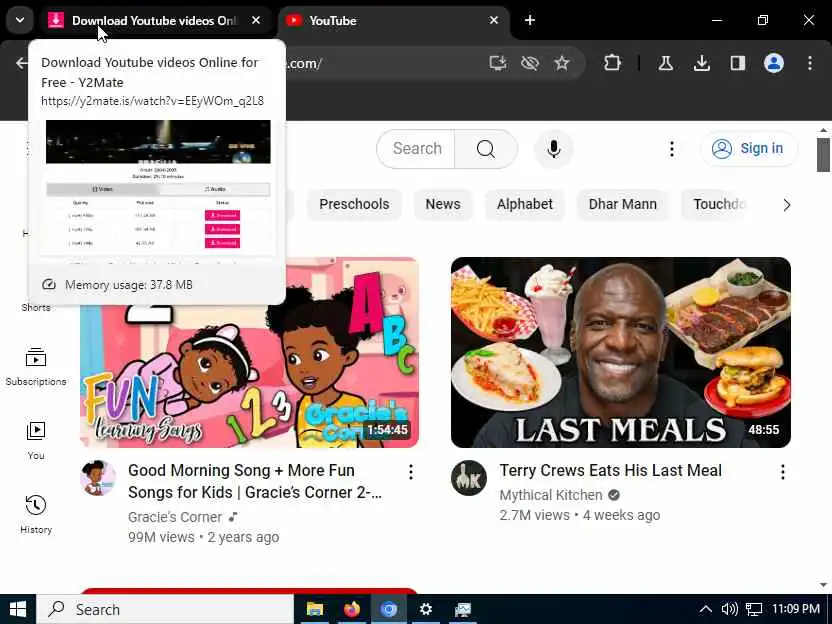Image resolution: width=832 pixels, height=624 pixels.
Task: Open Terry Crews Eats His Last Meal title
Action: coord(610,470)
